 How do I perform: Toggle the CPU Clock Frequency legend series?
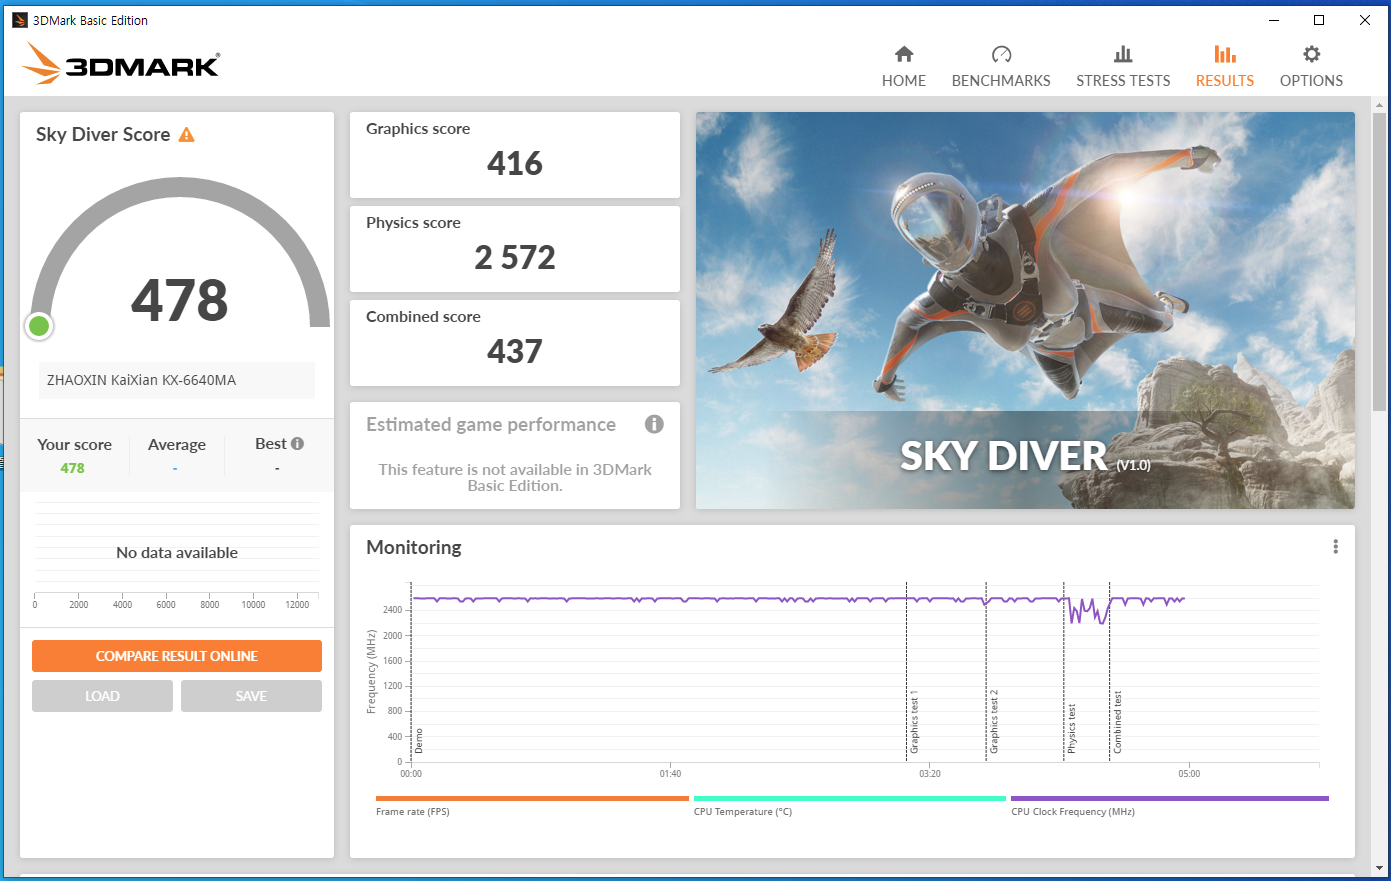pos(1170,805)
